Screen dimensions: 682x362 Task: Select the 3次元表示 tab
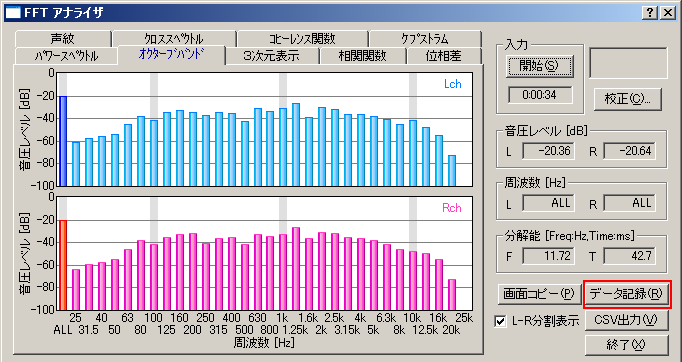coord(272,56)
